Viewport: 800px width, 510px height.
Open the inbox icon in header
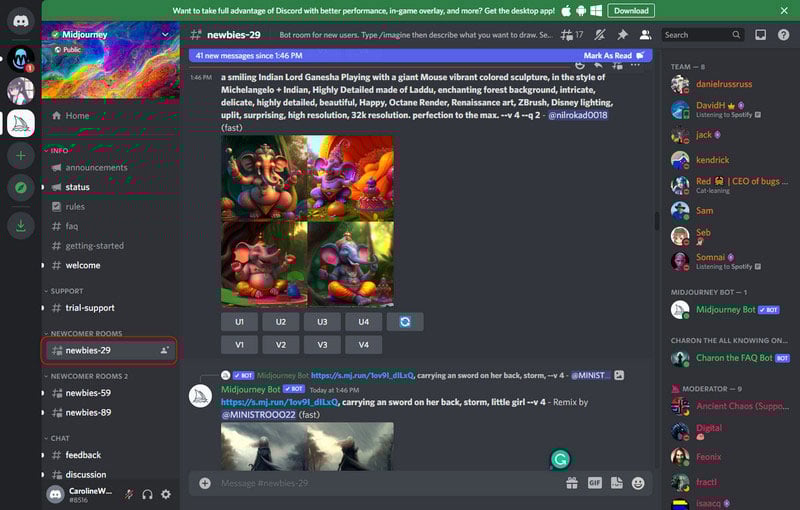point(760,35)
